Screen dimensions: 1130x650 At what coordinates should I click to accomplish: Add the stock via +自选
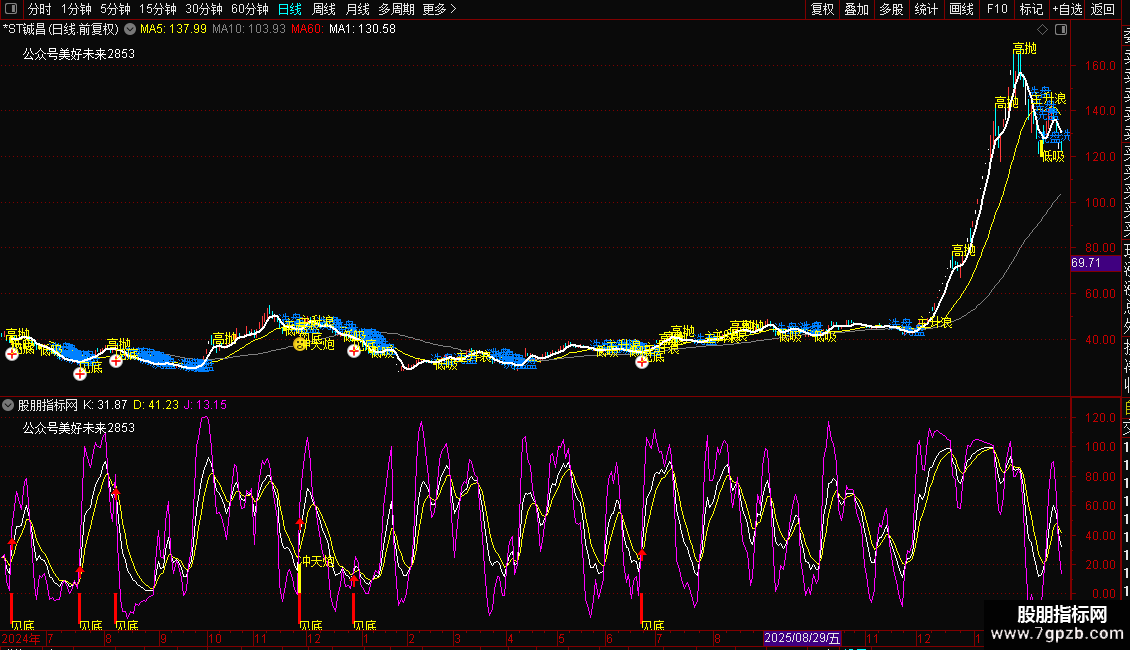(x=1066, y=9)
